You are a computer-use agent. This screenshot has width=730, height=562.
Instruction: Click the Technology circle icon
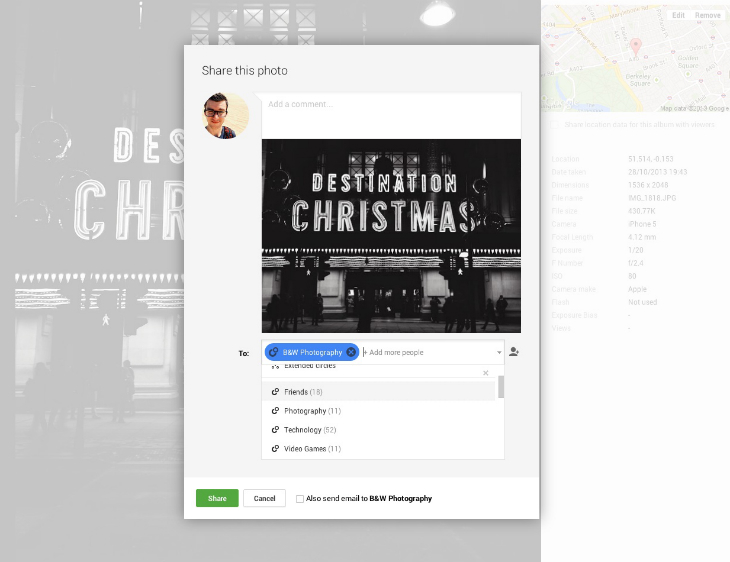[x=276, y=430]
